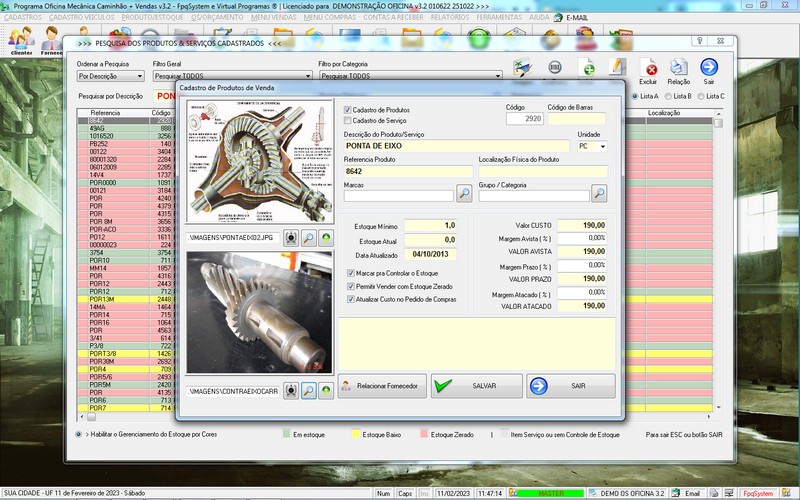This screenshot has height=500, width=800.
Task: Toggle Marcar pra Controlar o Estoque
Action: point(349,273)
